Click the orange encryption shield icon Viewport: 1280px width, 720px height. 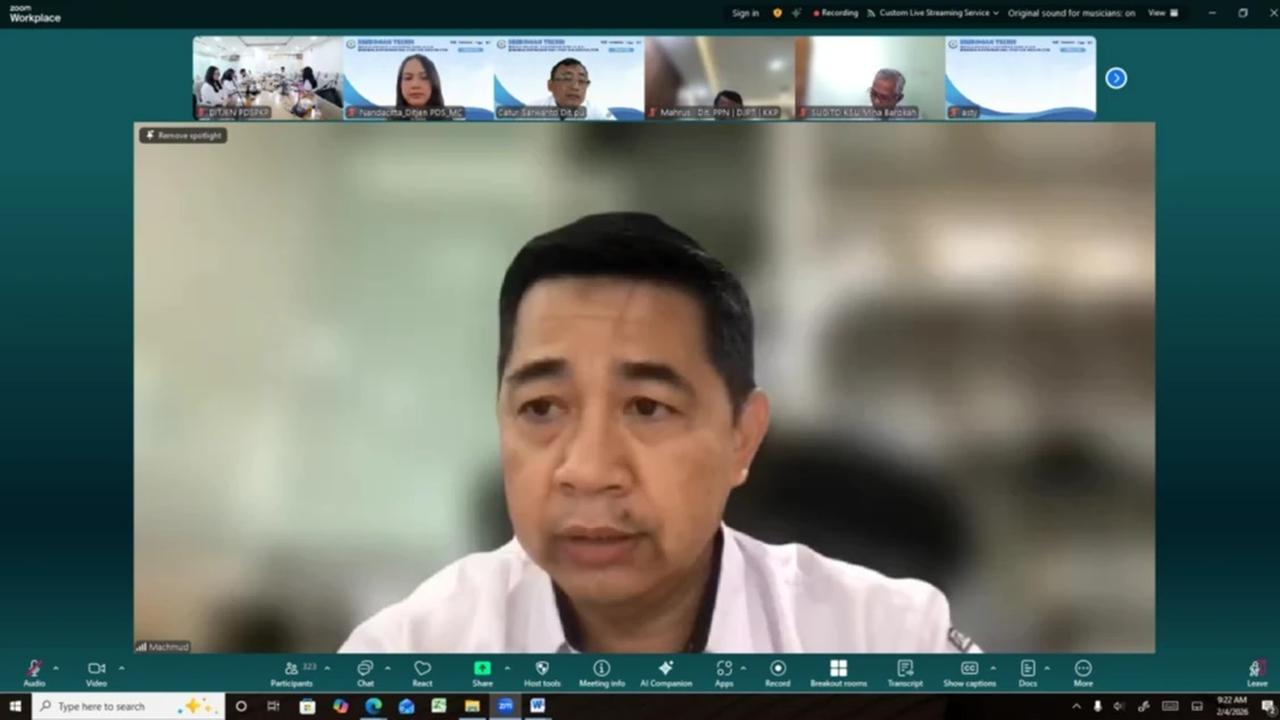tap(777, 13)
